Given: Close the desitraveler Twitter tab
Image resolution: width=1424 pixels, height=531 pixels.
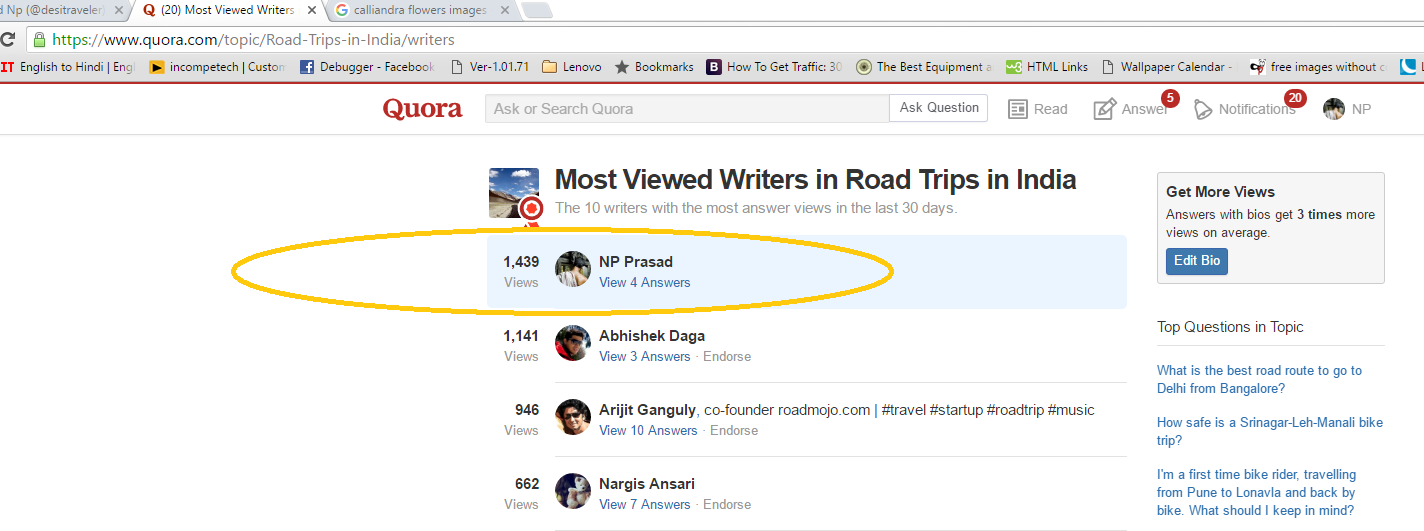Looking at the screenshot, I should (x=118, y=11).
